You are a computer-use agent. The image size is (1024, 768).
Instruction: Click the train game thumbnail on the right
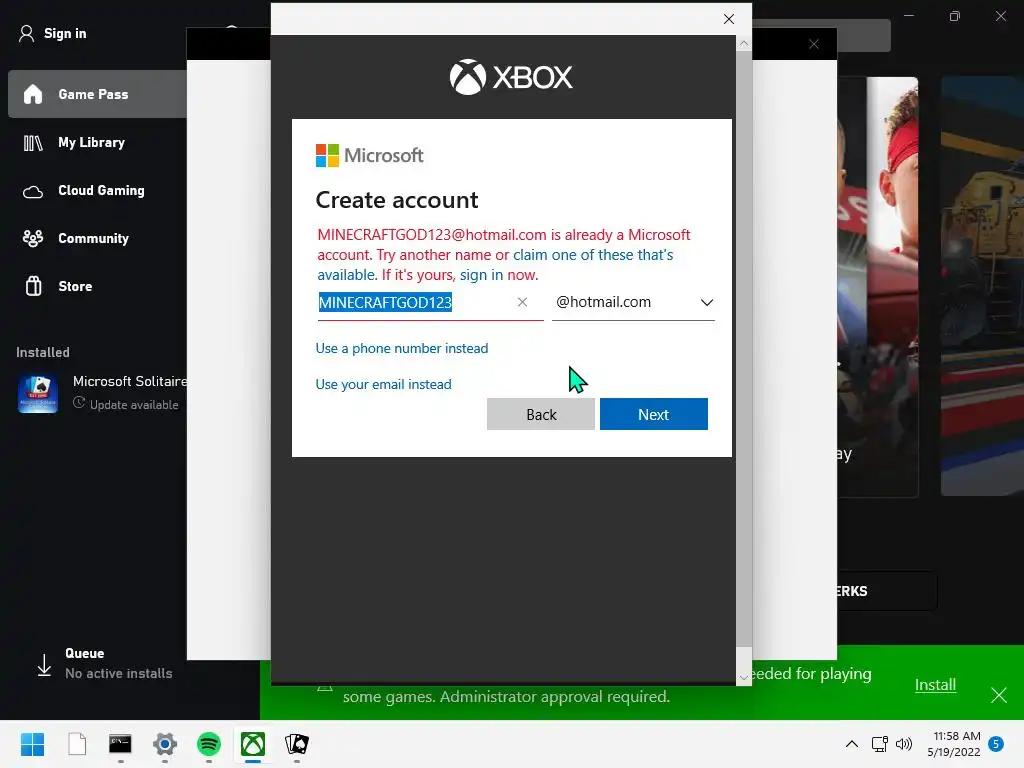(982, 286)
